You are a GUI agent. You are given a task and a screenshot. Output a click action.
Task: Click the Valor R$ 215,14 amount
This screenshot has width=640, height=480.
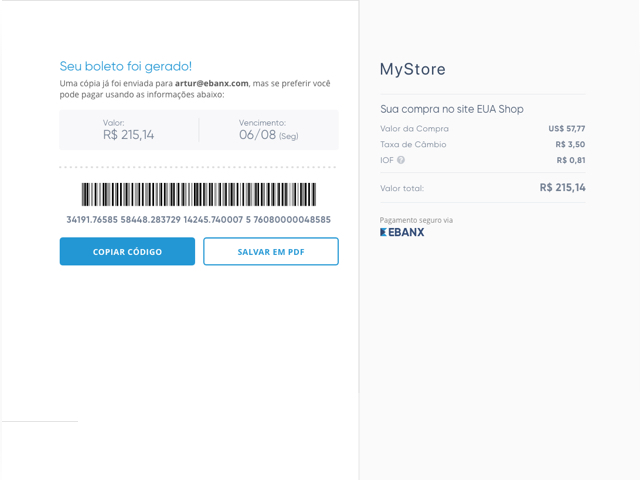point(129,135)
